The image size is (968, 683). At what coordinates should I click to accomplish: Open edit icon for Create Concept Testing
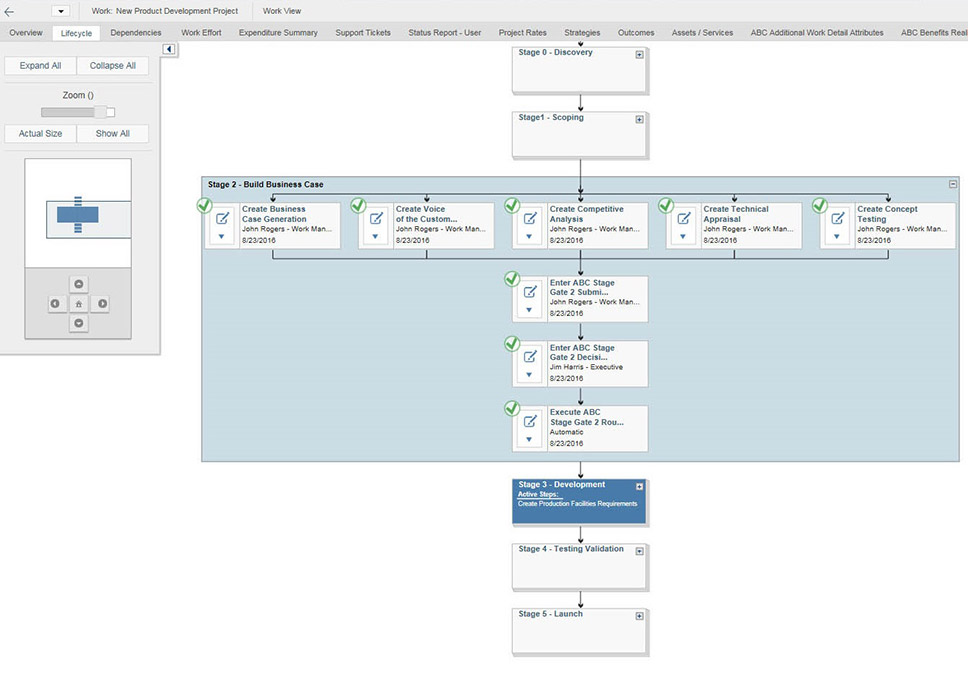tap(837, 218)
